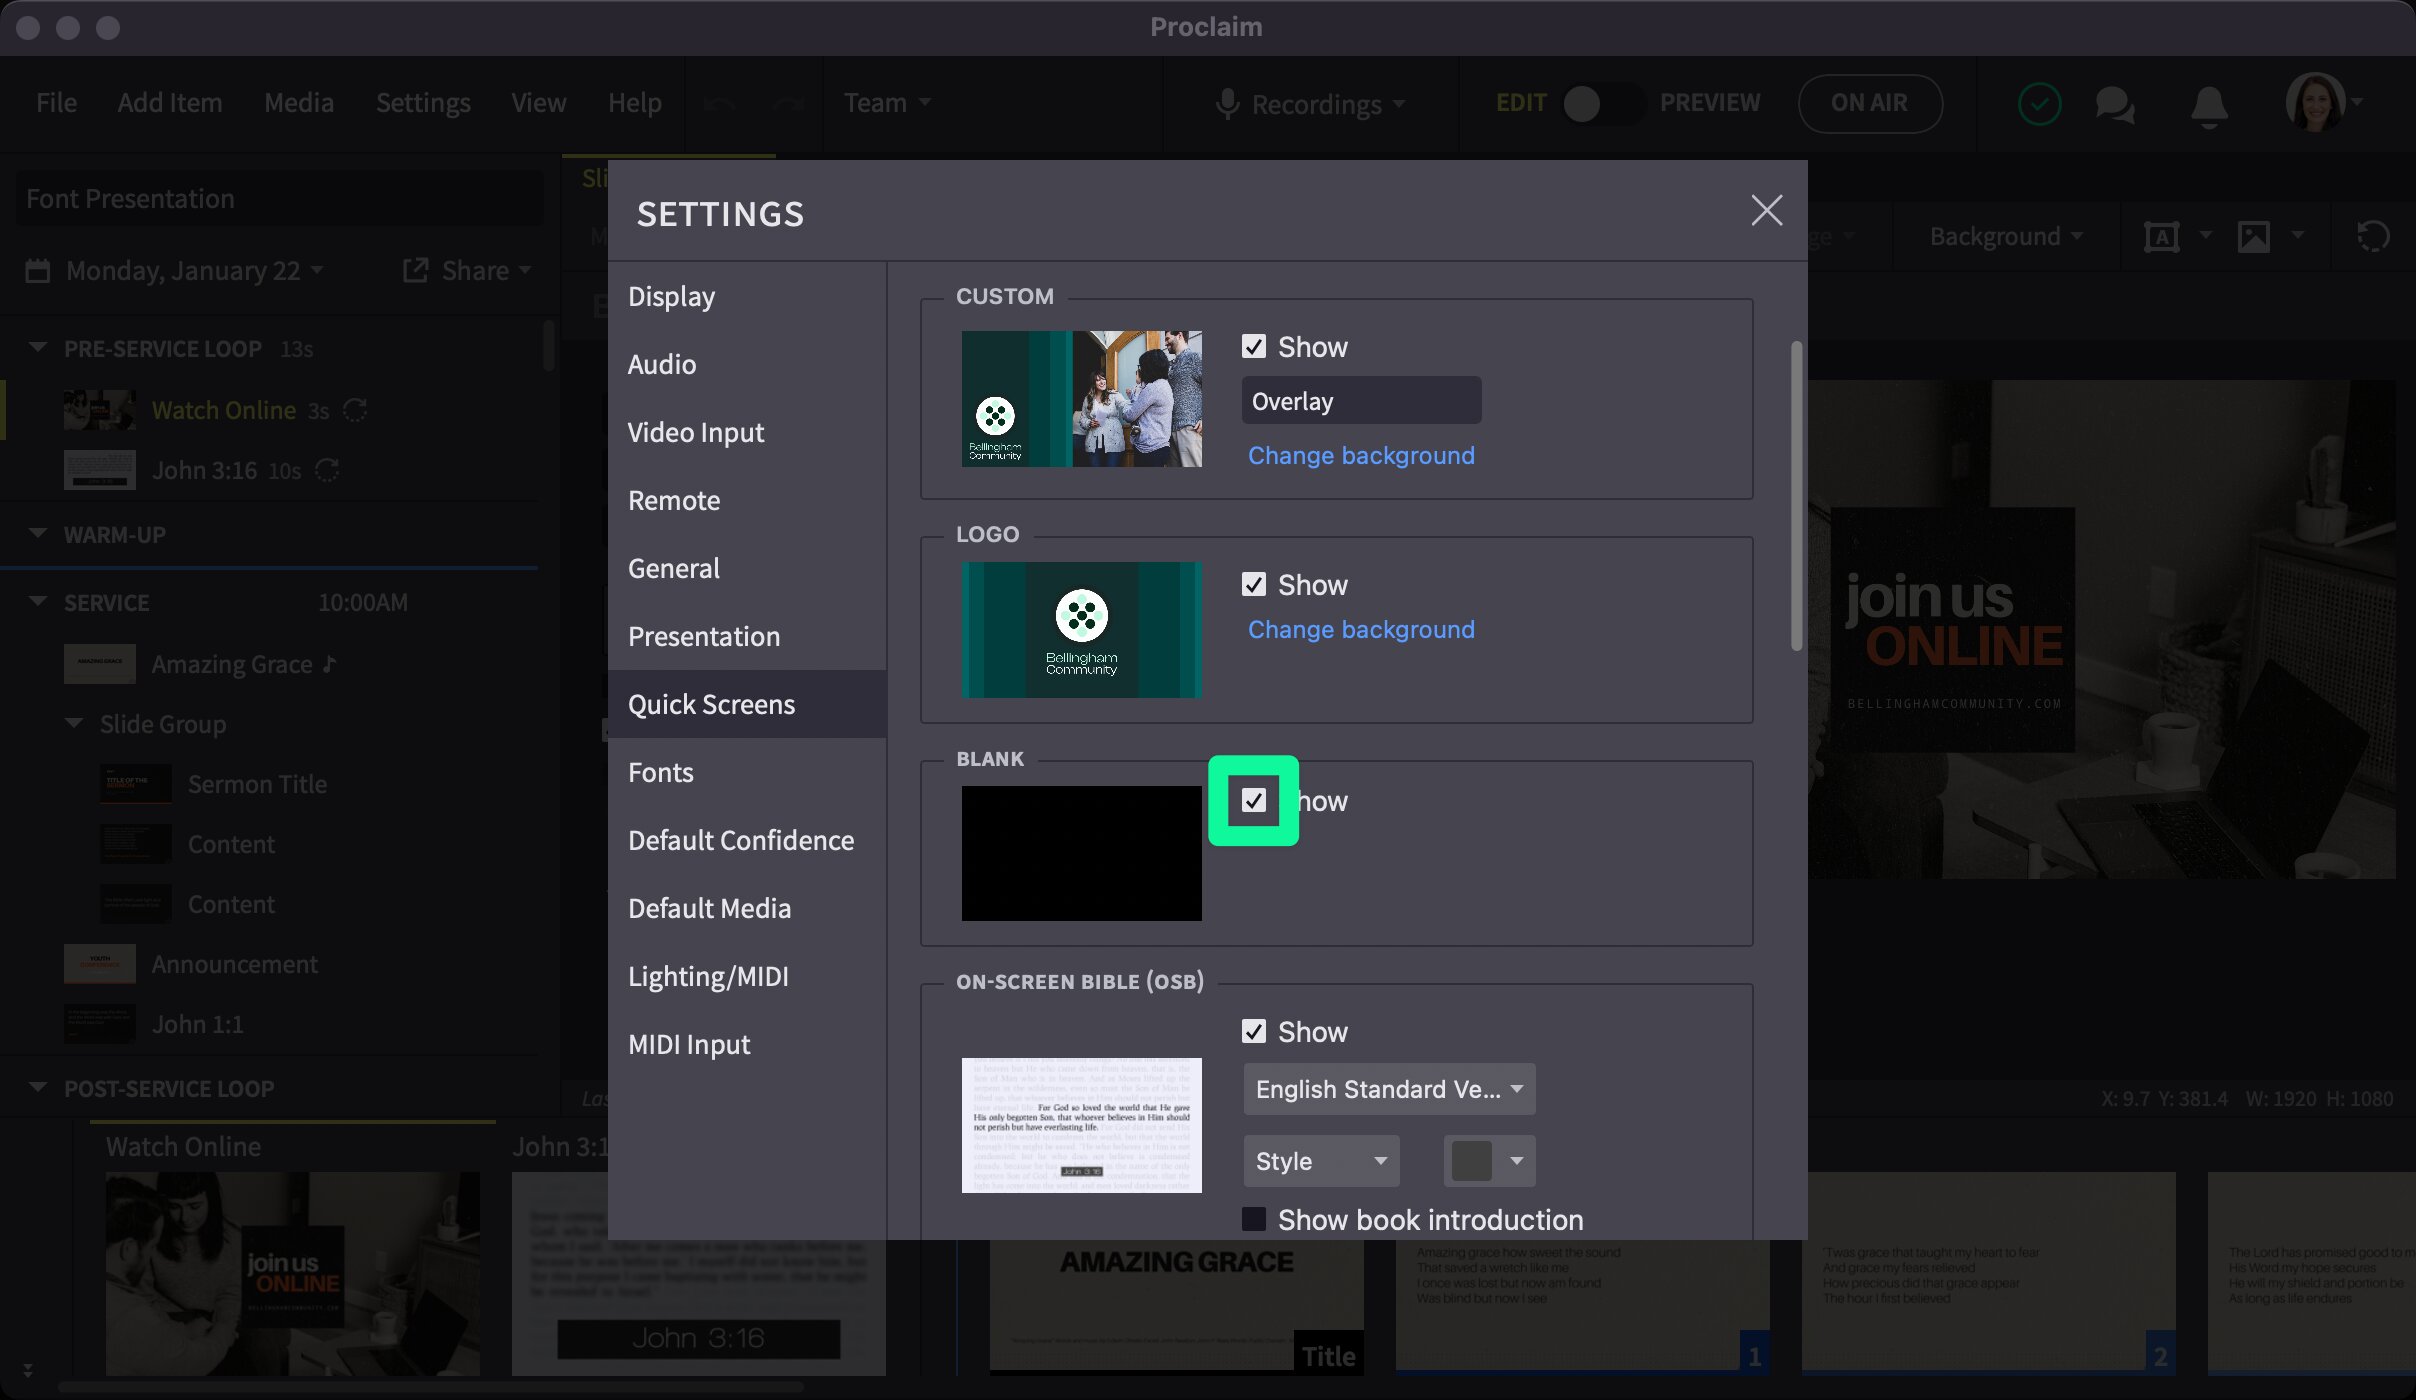Enable Show book introduction
This screenshot has width=2416, height=1400.
[x=1255, y=1219]
